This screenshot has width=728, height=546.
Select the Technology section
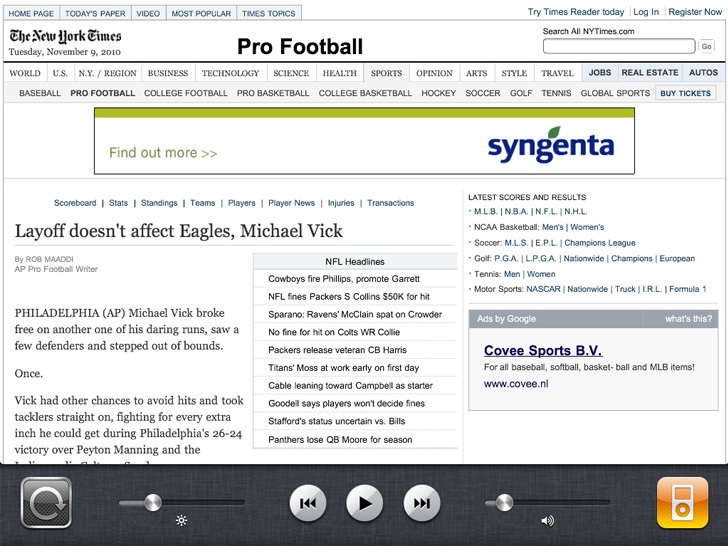click(230, 73)
